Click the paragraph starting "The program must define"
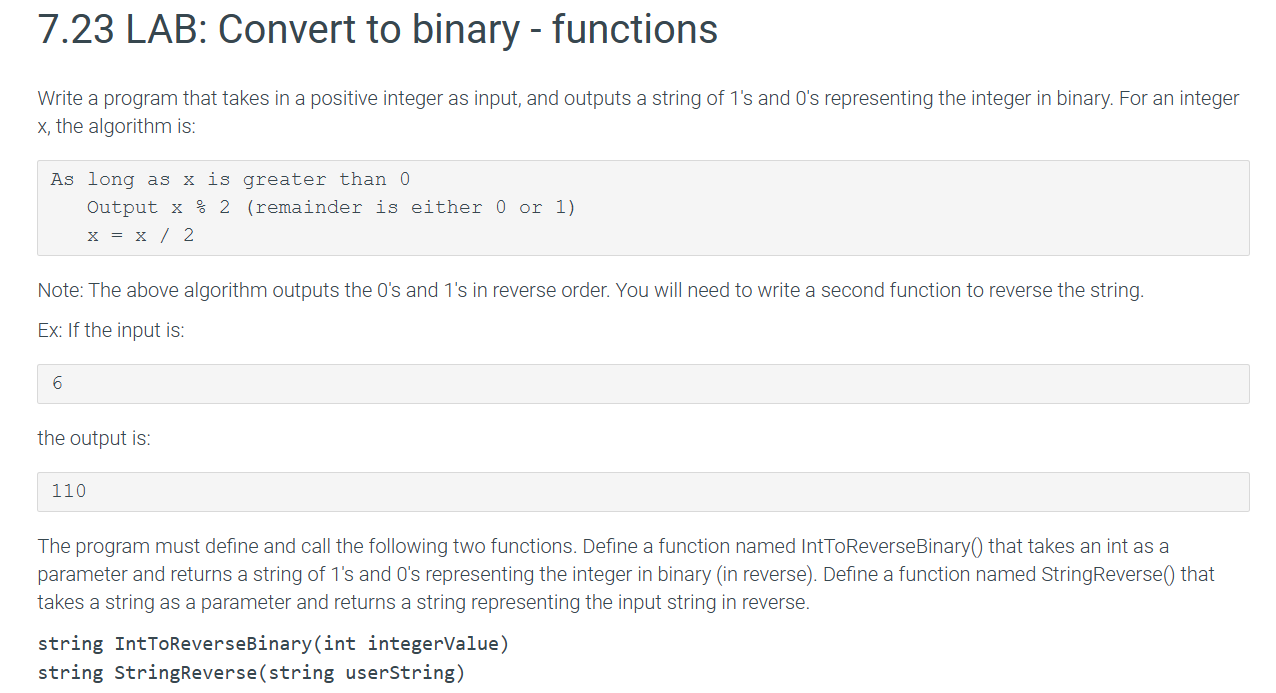This screenshot has height=693, width=1276. (626, 574)
